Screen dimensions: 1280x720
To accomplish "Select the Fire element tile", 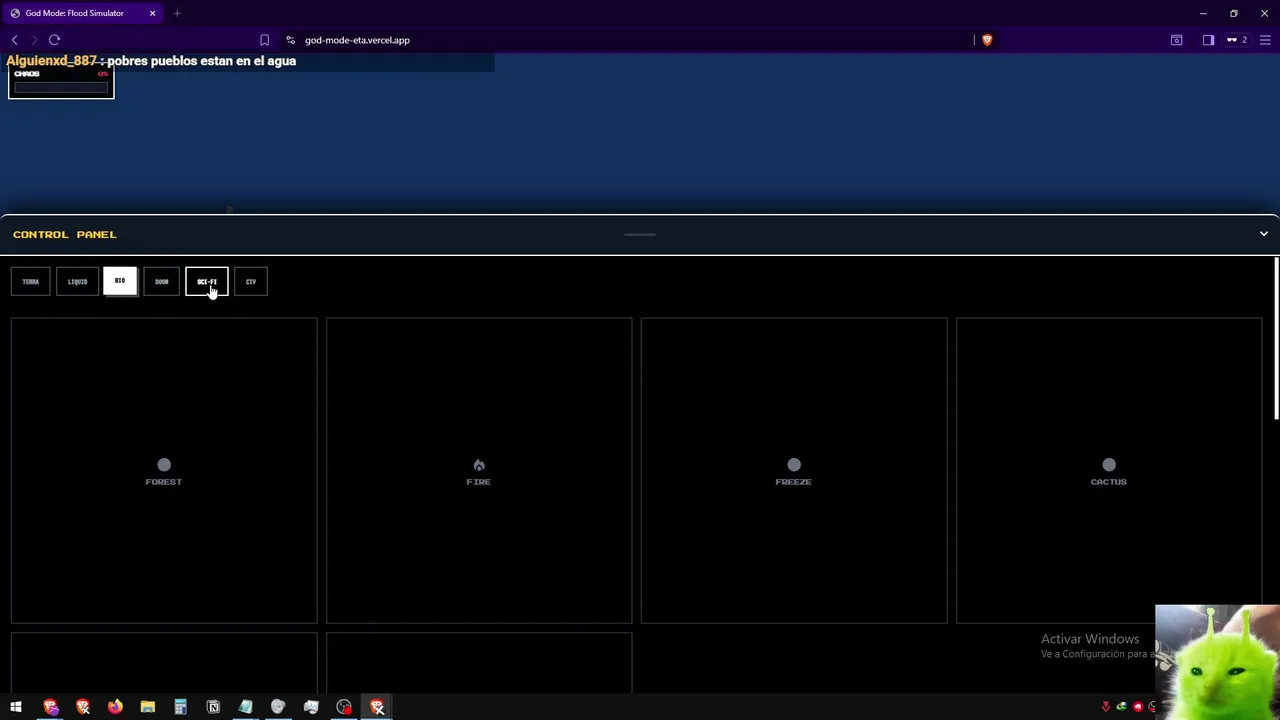I will 479,471.
